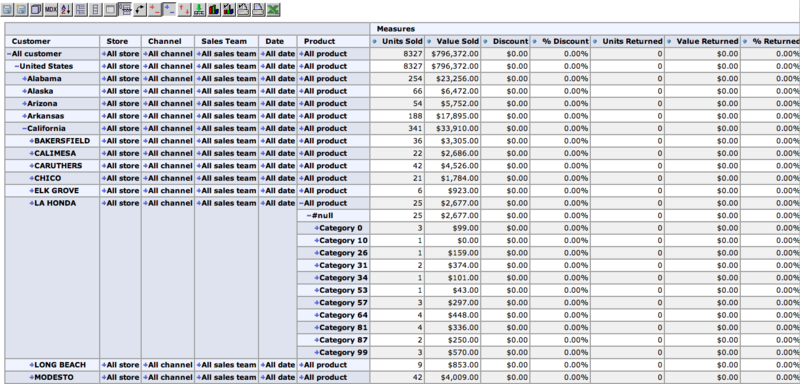The image size is (800, 384).
Task: Click the Save As toolbar icon
Action: (x=22, y=9)
